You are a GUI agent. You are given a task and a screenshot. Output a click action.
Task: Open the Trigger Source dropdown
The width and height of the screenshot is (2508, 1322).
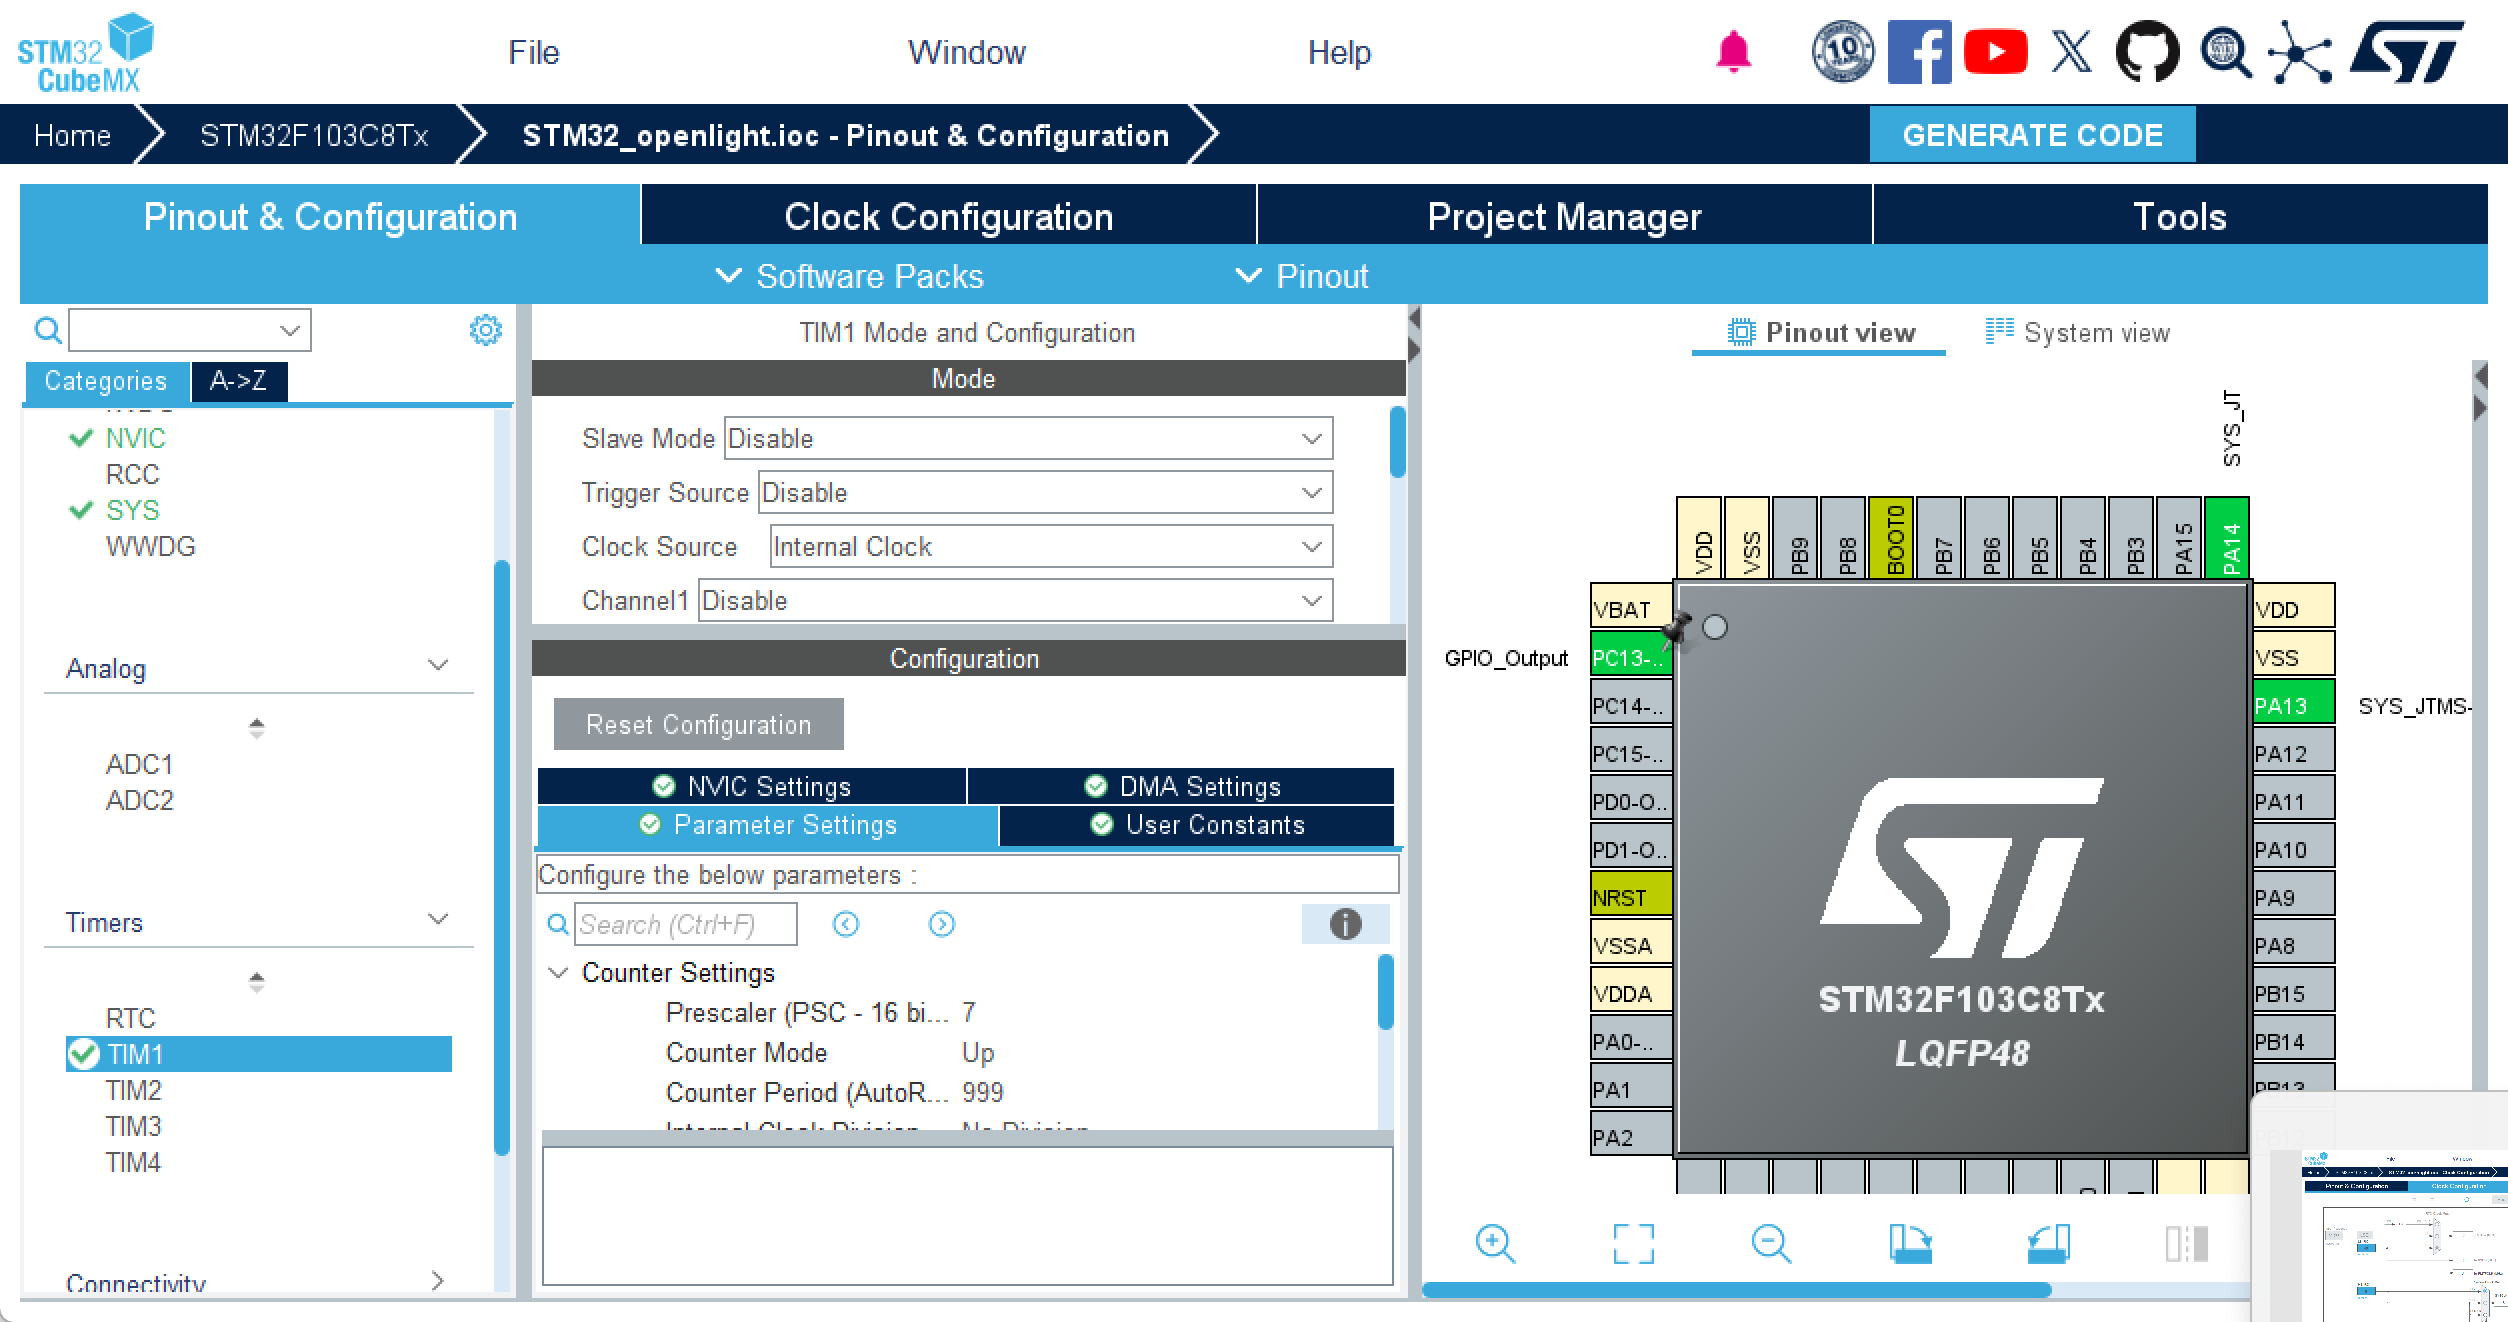[1045, 493]
